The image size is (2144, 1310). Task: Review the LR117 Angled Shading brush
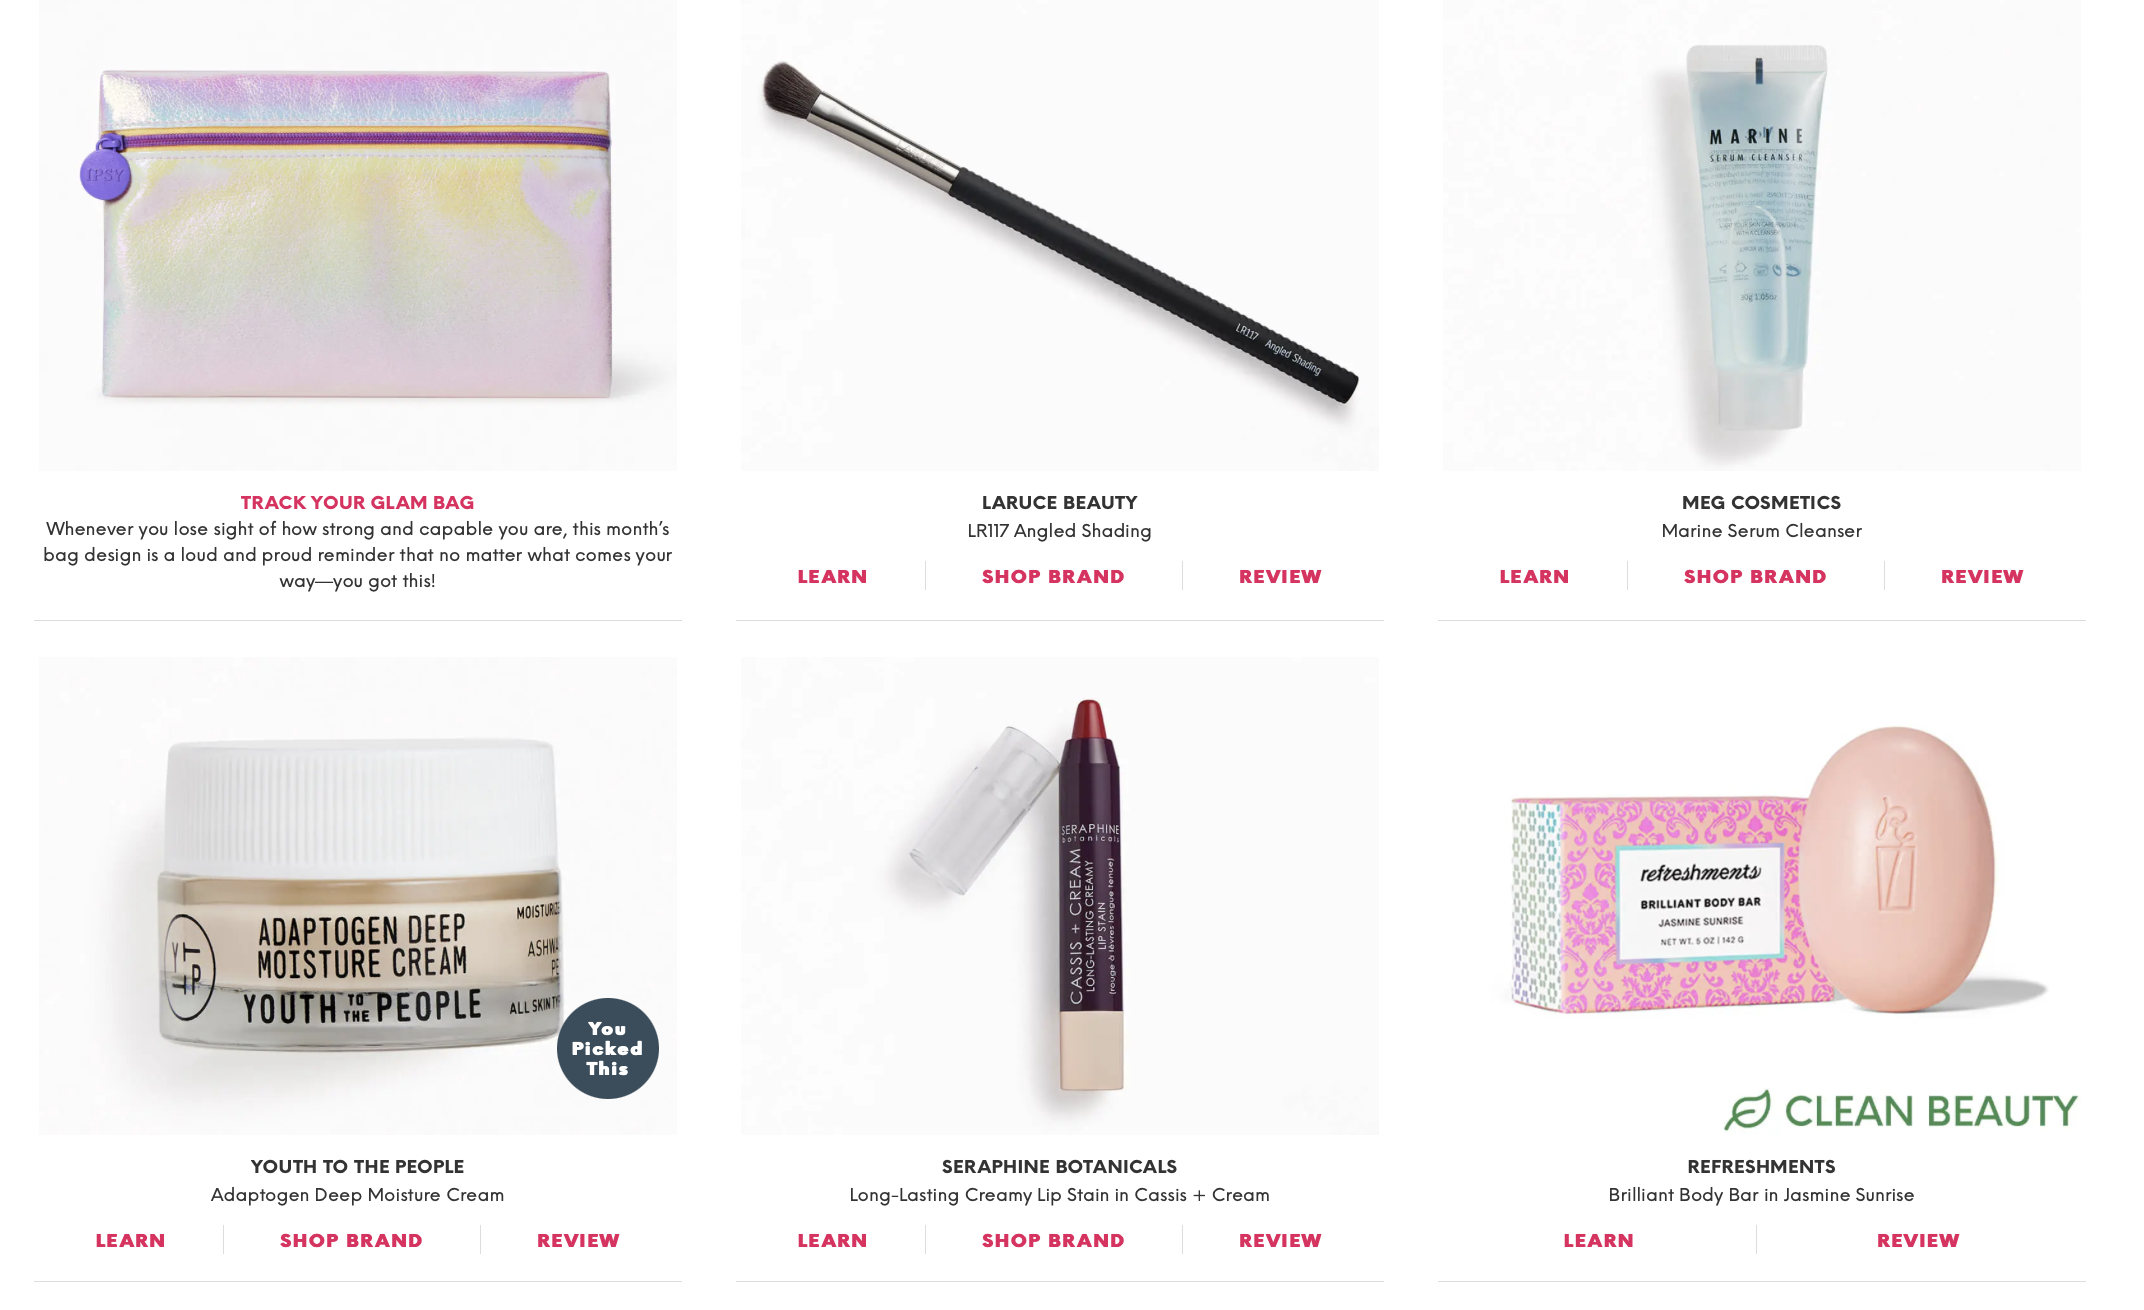[1280, 576]
